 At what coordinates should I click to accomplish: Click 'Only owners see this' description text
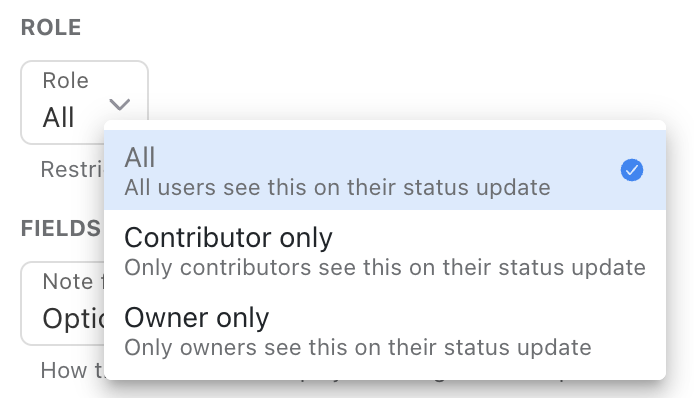(x=358, y=348)
